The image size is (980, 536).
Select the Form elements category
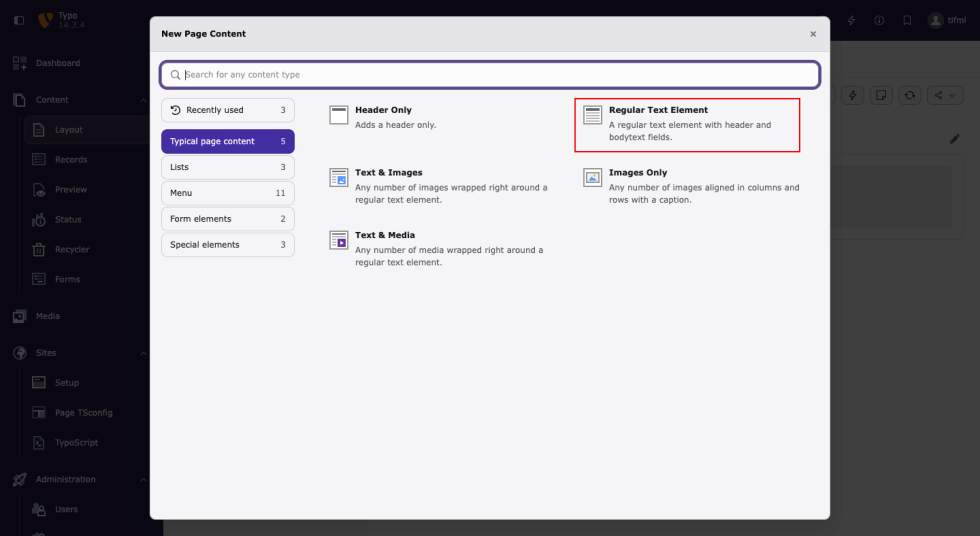pos(228,219)
